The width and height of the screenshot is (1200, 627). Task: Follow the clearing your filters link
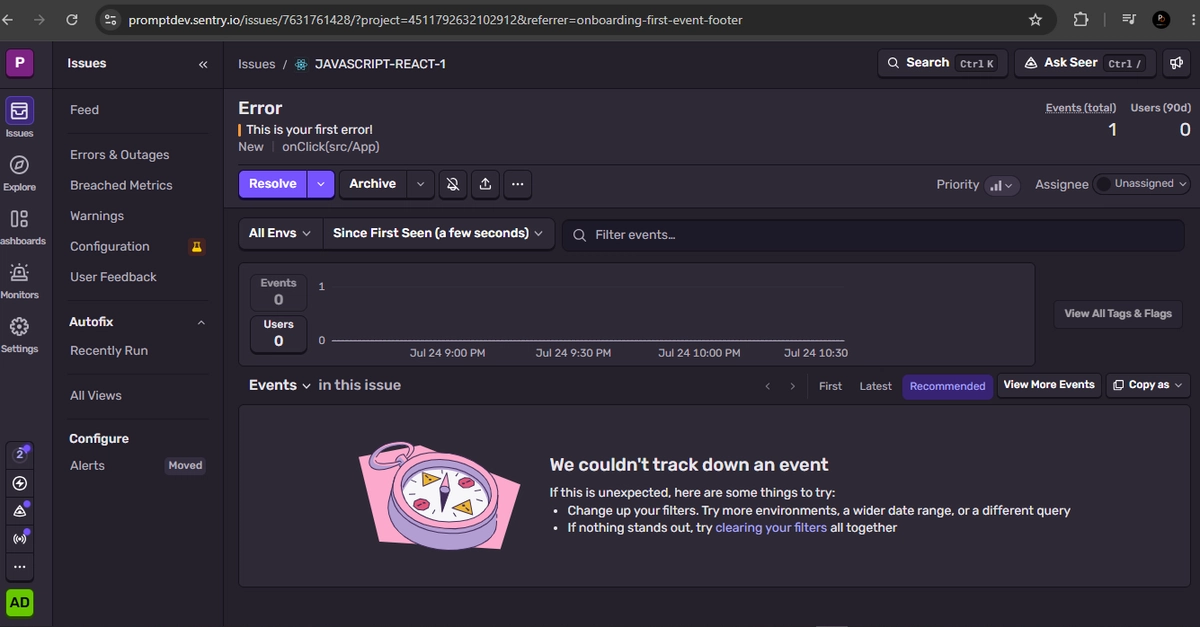[771, 528]
